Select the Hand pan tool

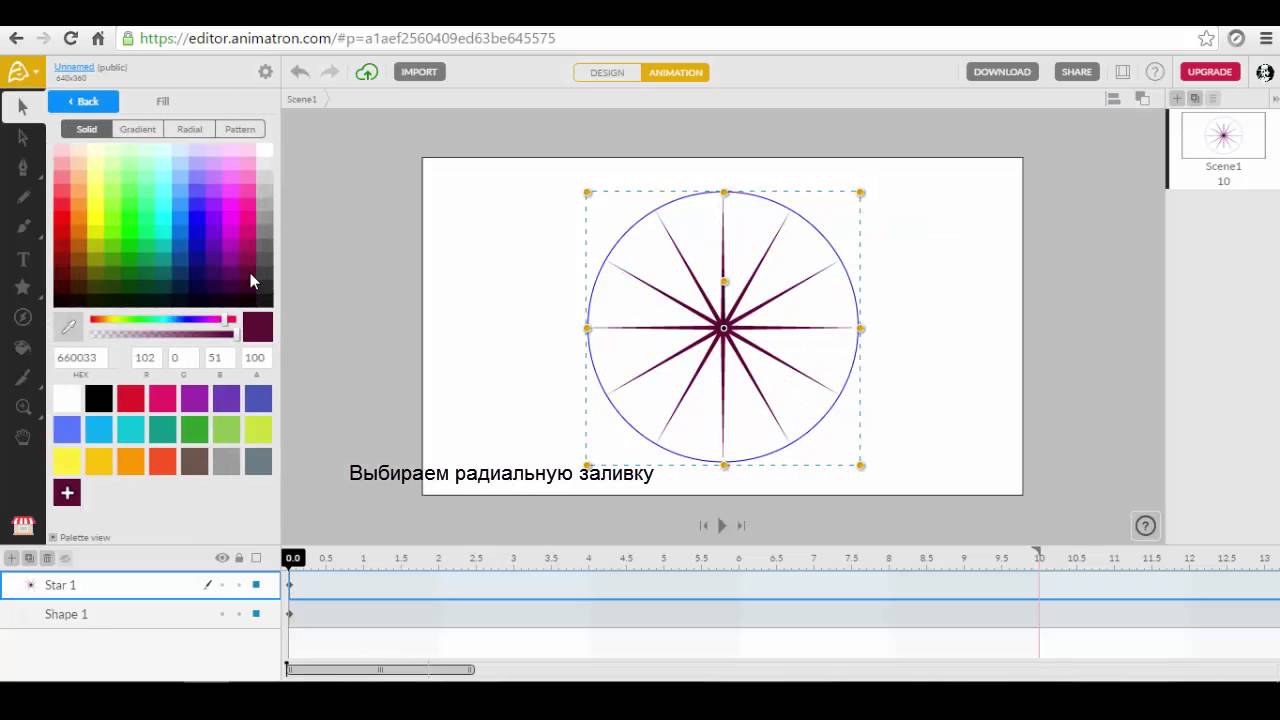[x=23, y=437]
